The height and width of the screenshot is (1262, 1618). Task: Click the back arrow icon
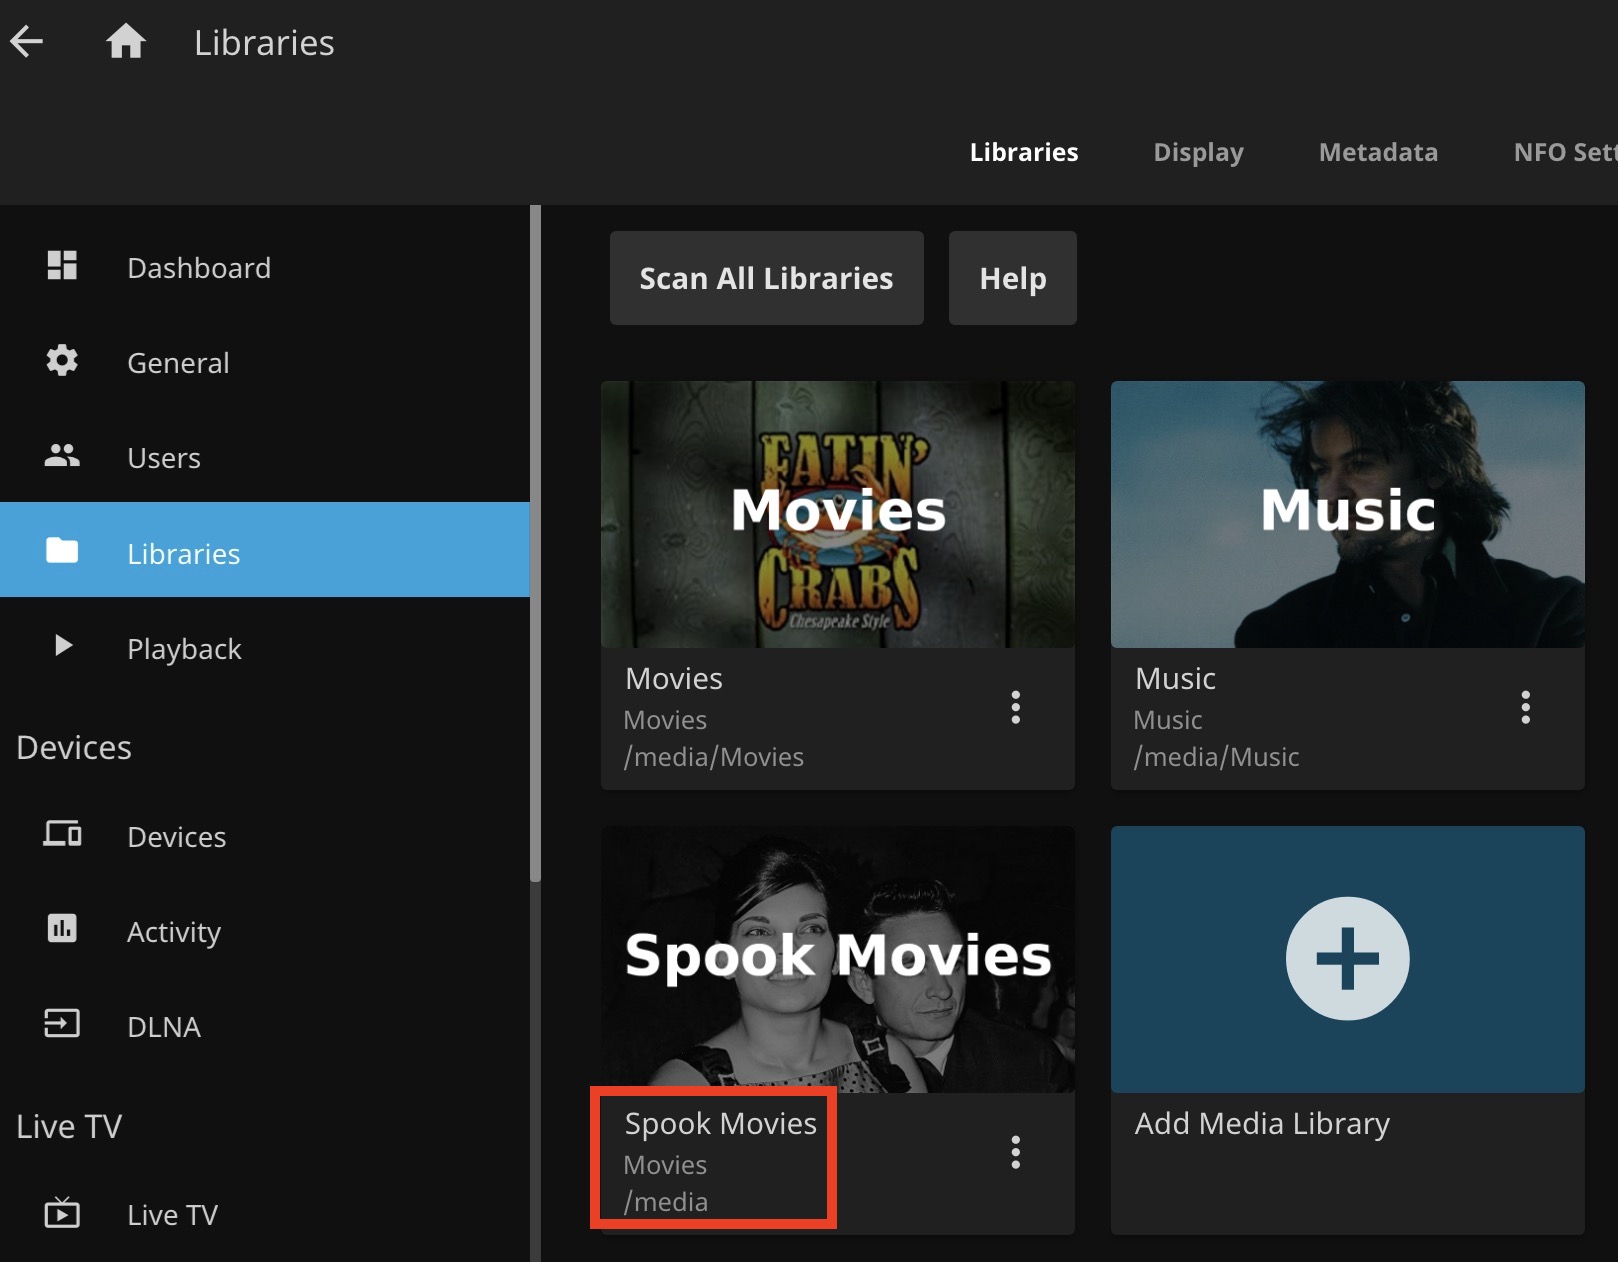pyautogui.click(x=27, y=42)
